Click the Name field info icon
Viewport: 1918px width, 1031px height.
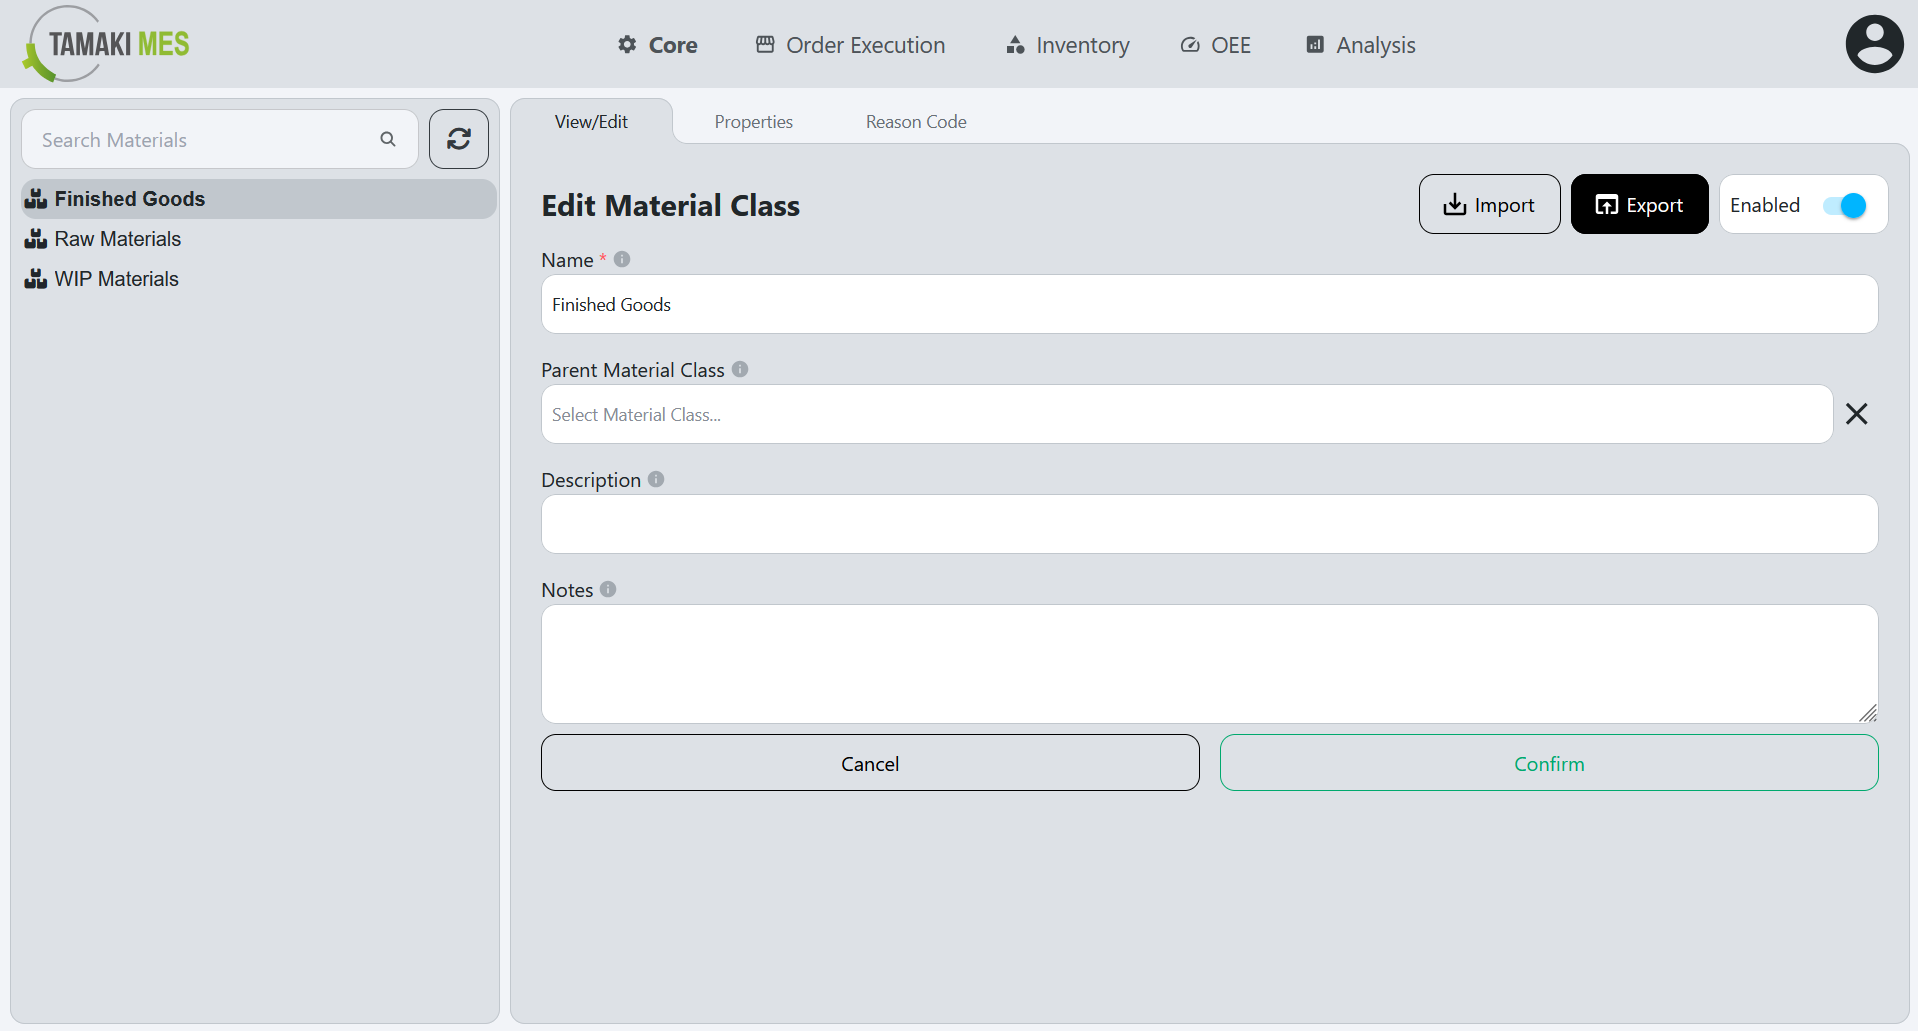pos(622,258)
